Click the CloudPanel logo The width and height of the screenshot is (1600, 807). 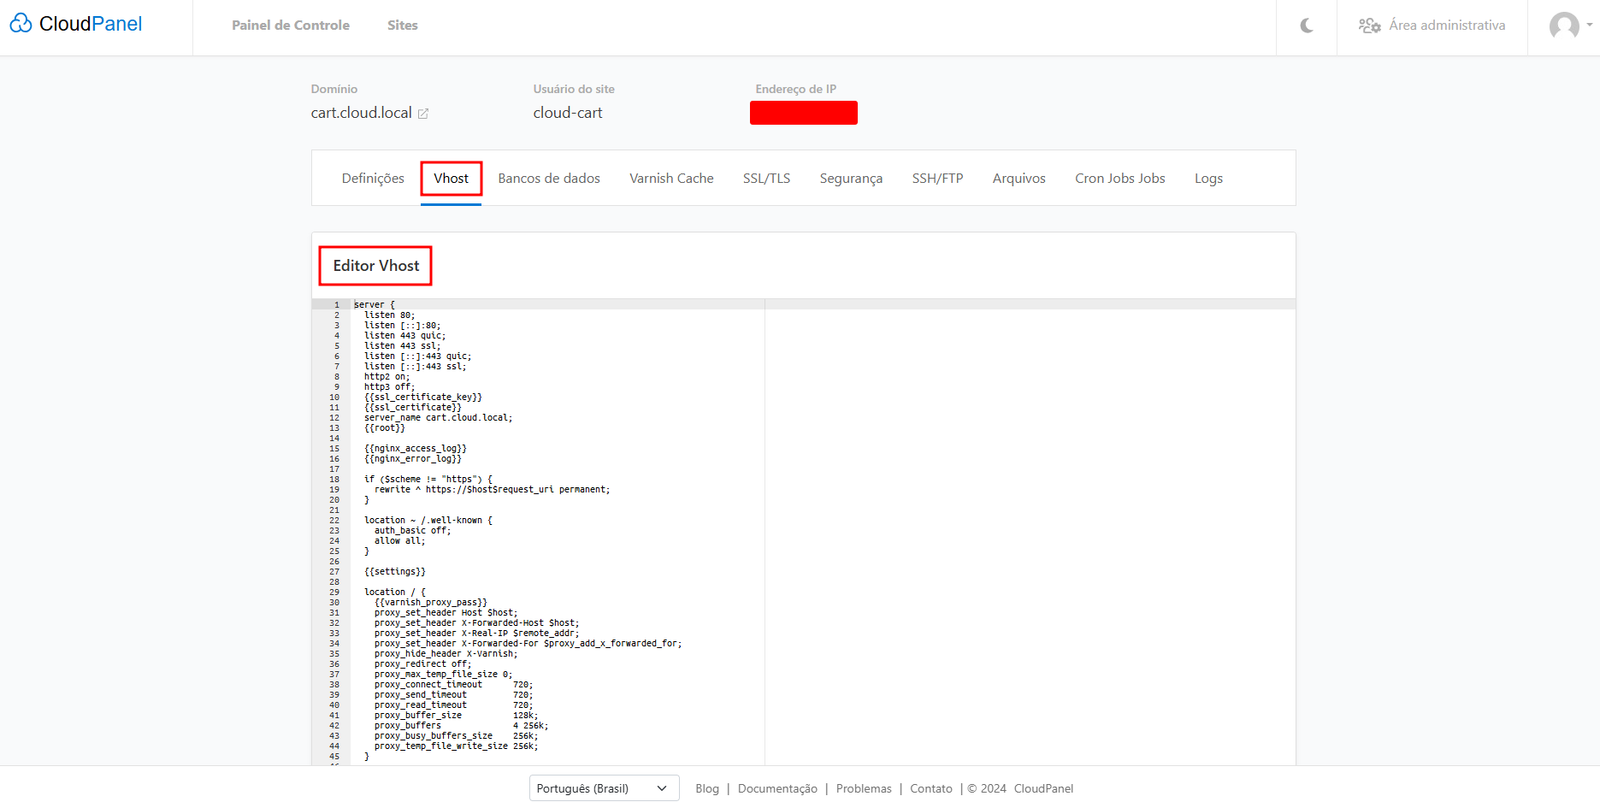[77, 24]
